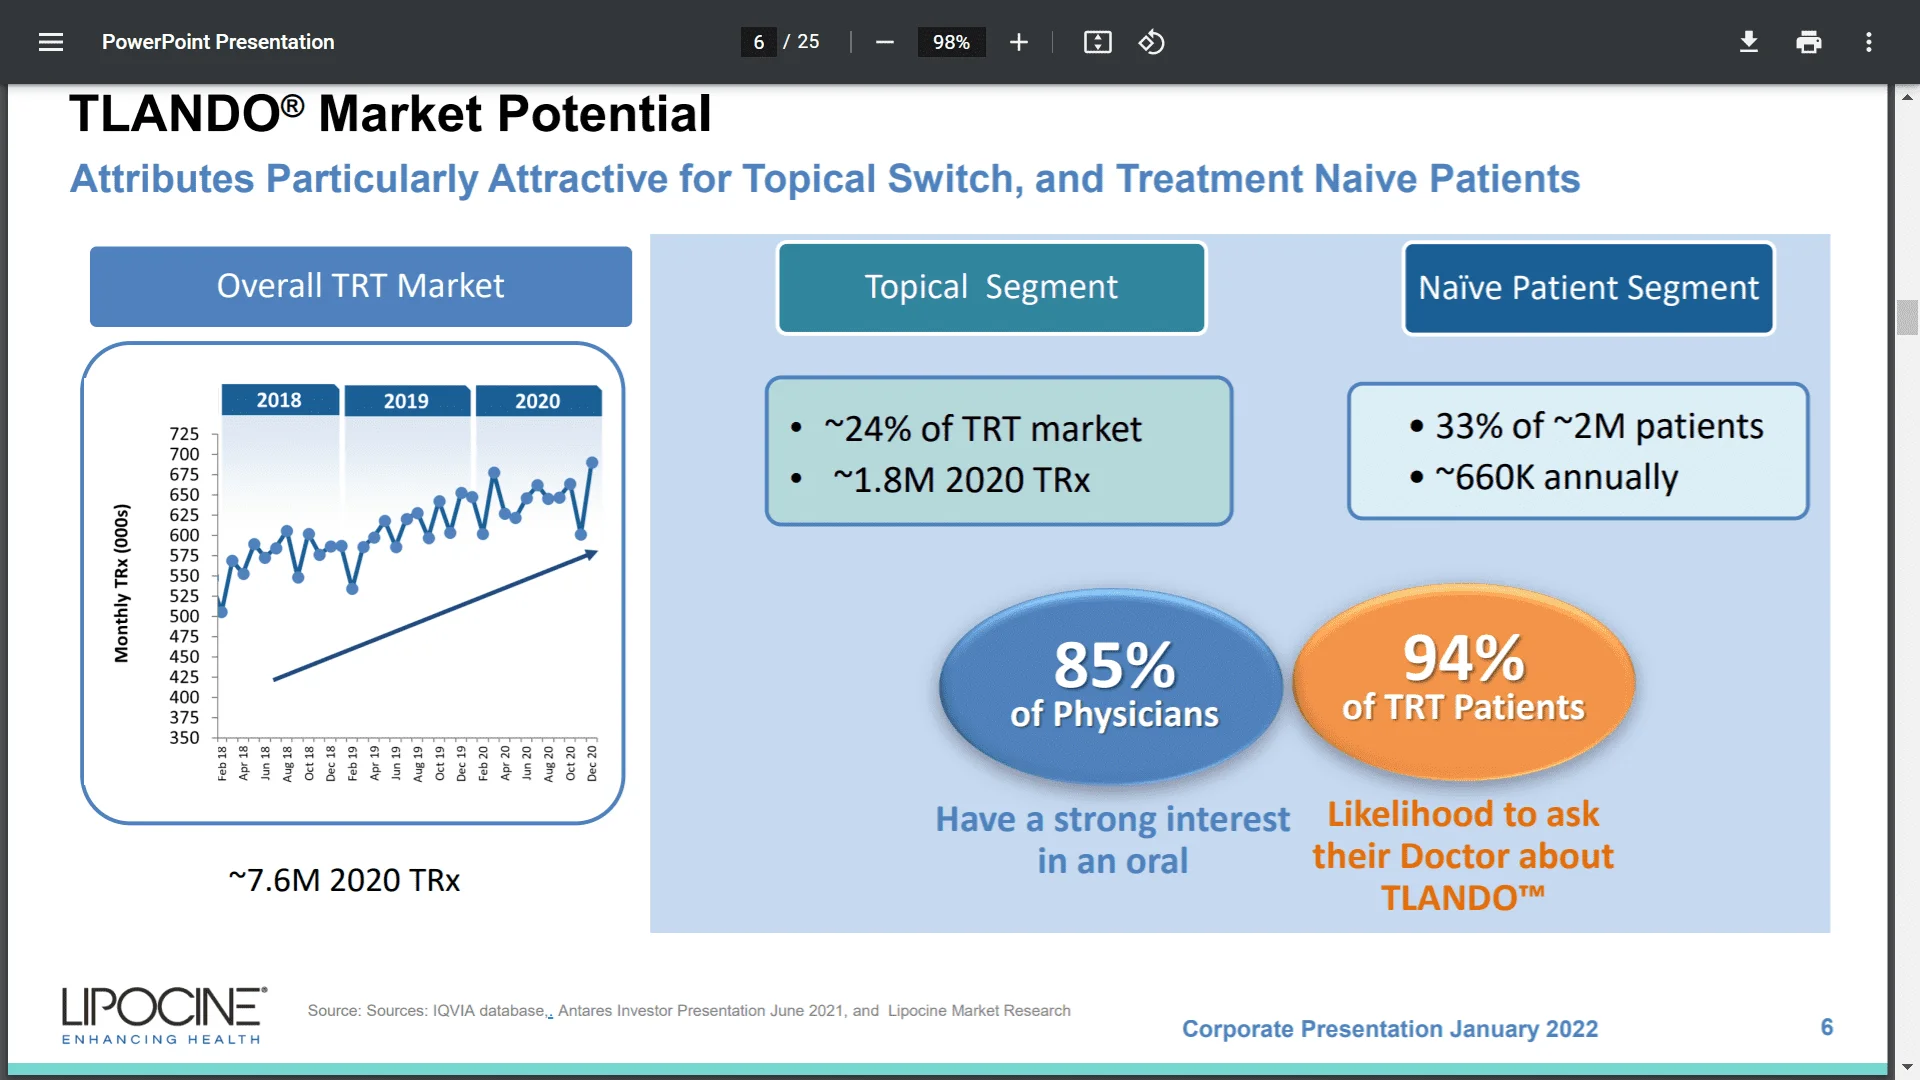Click the scrollbar up arrow
The width and height of the screenshot is (1920, 1080).
[1908, 96]
